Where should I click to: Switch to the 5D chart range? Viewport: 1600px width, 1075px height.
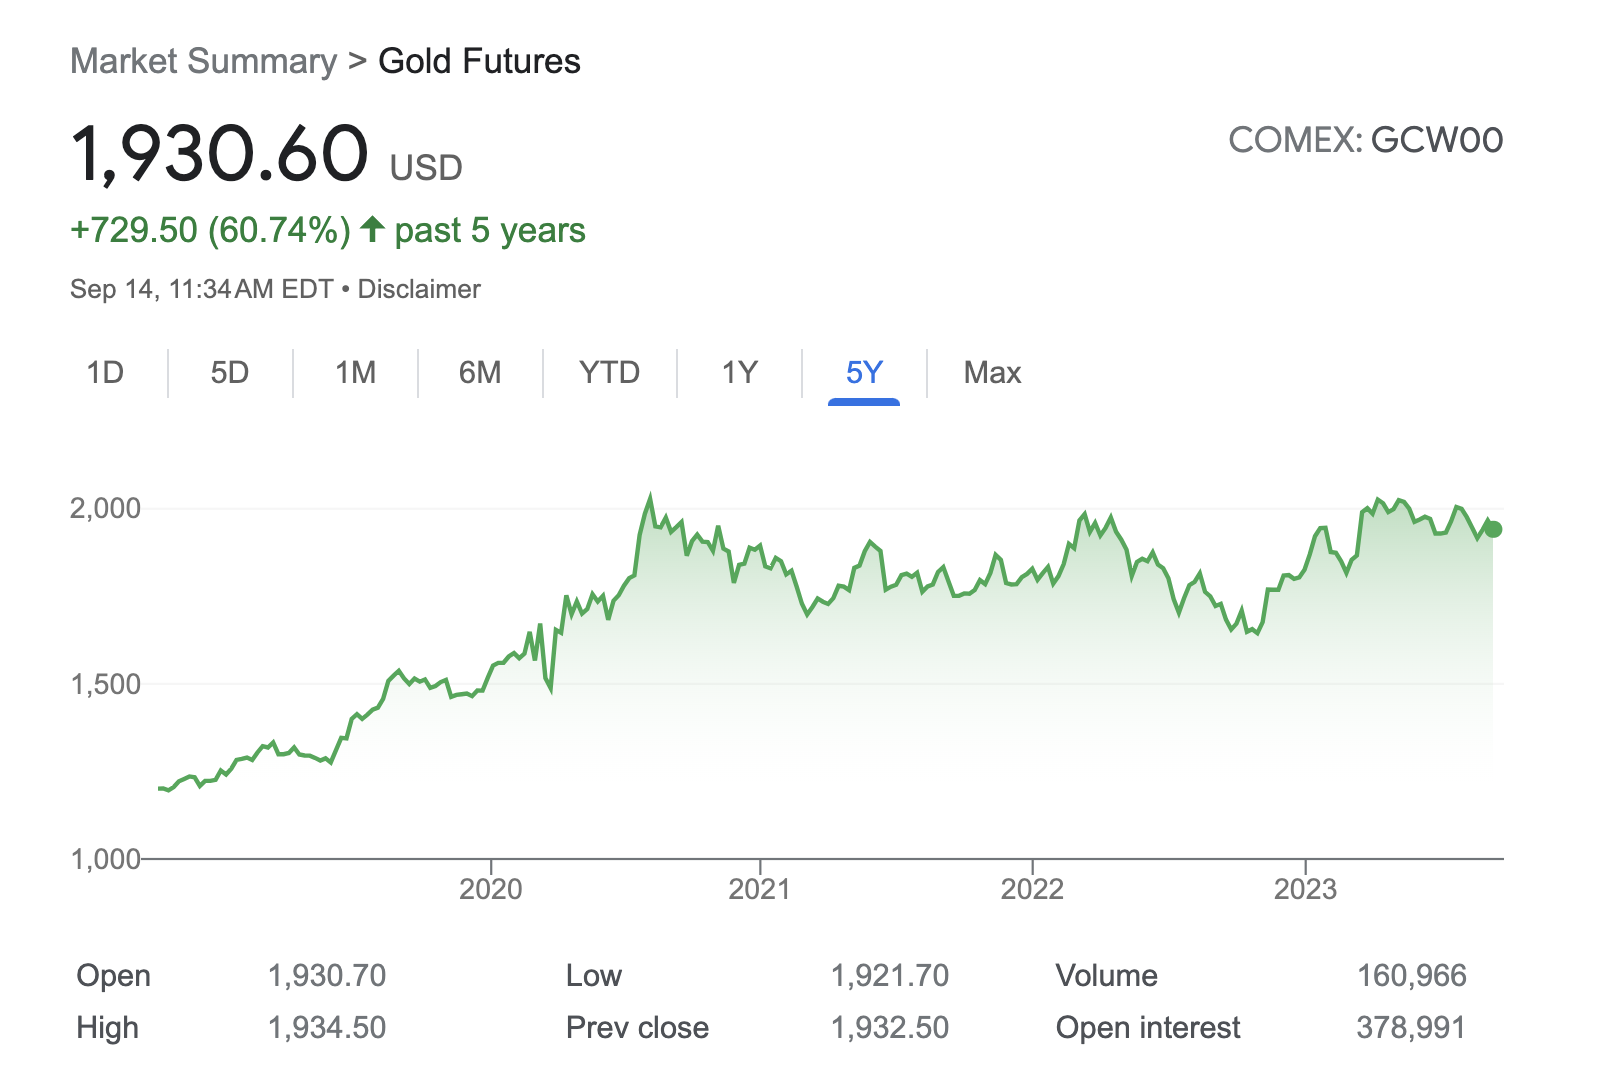229,373
